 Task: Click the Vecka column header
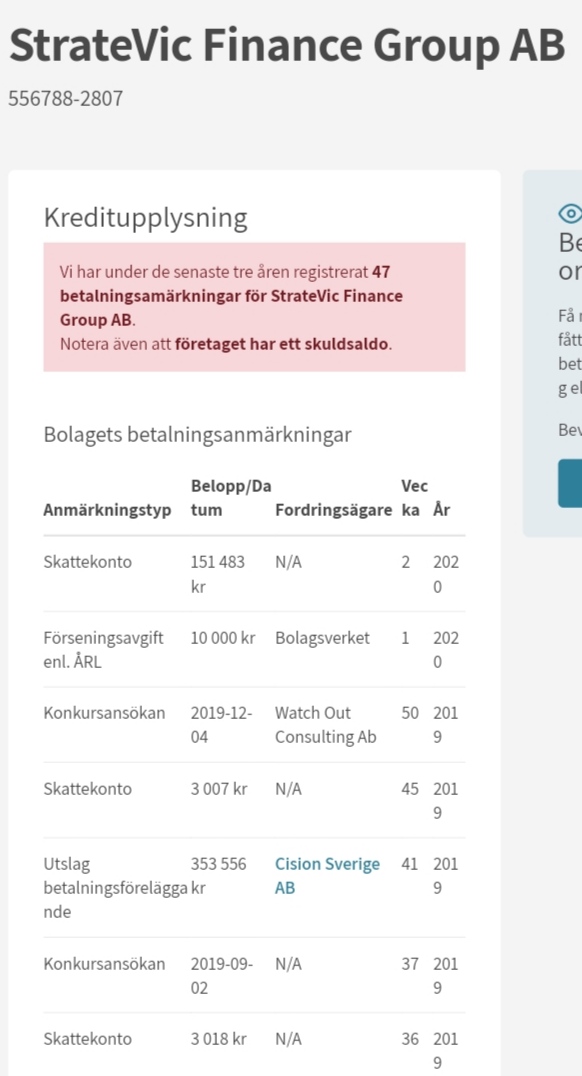415,498
